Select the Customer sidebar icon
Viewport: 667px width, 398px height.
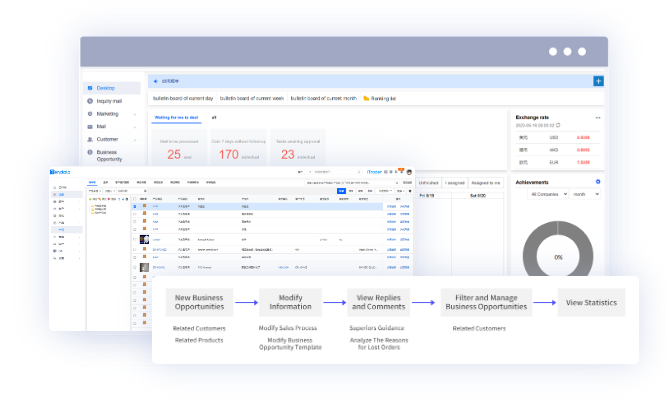click(x=90, y=139)
